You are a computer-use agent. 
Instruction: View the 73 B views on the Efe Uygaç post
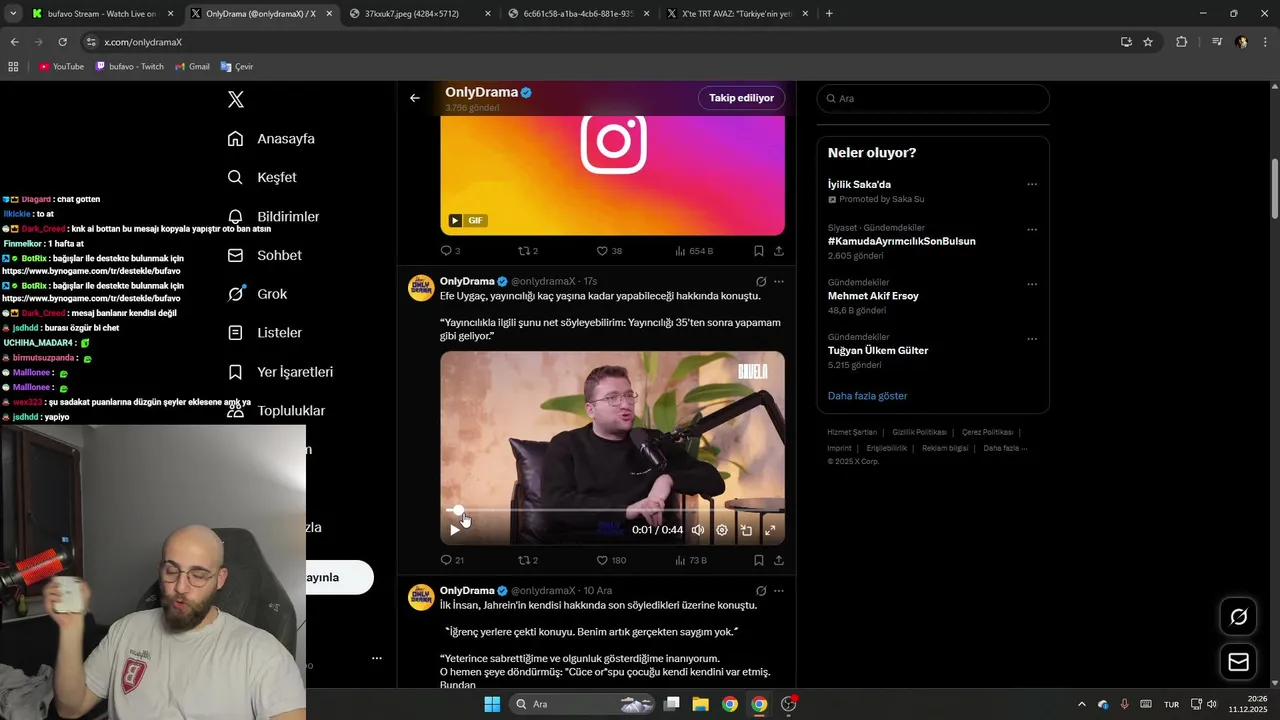coord(692,560)
